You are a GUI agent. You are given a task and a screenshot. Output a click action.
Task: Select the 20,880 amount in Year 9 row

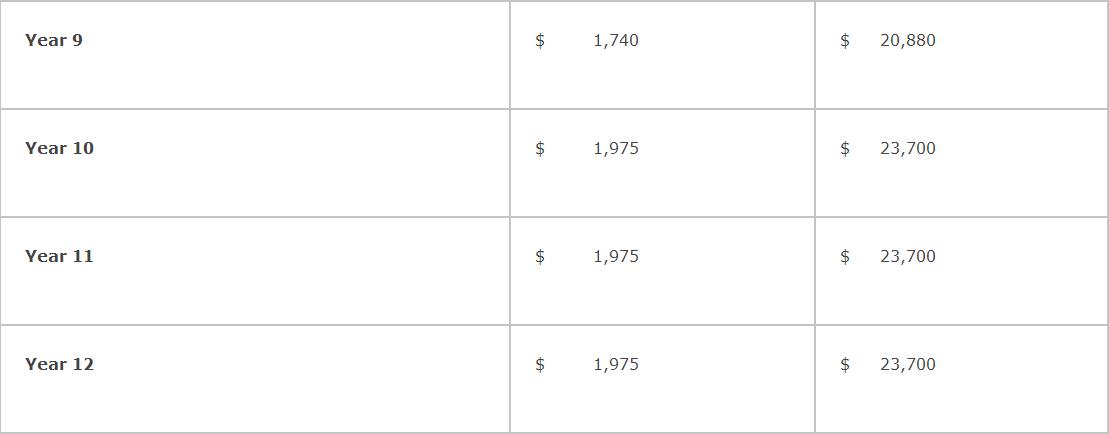tap(908, 40)
